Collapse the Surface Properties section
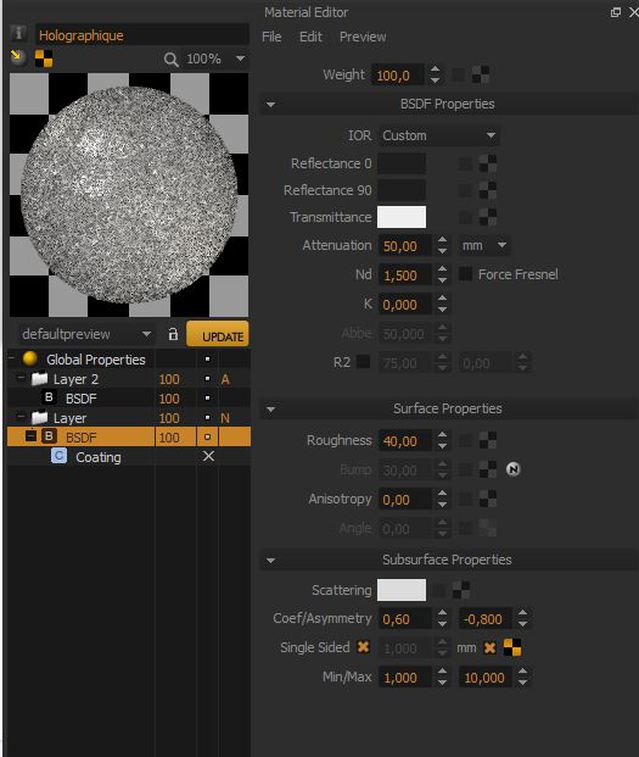639x757 pixels. point(271,409)
